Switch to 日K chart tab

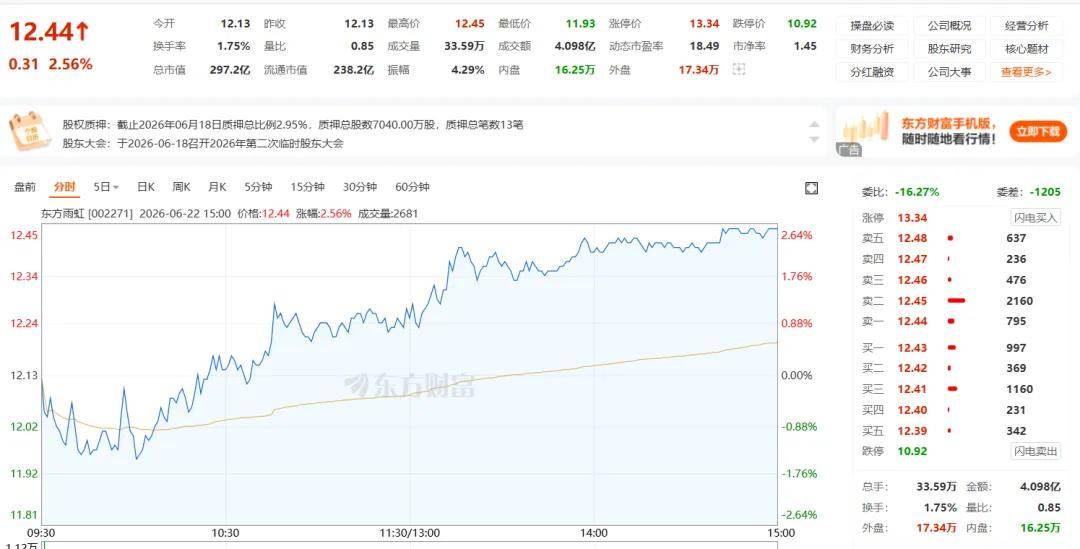145,187
